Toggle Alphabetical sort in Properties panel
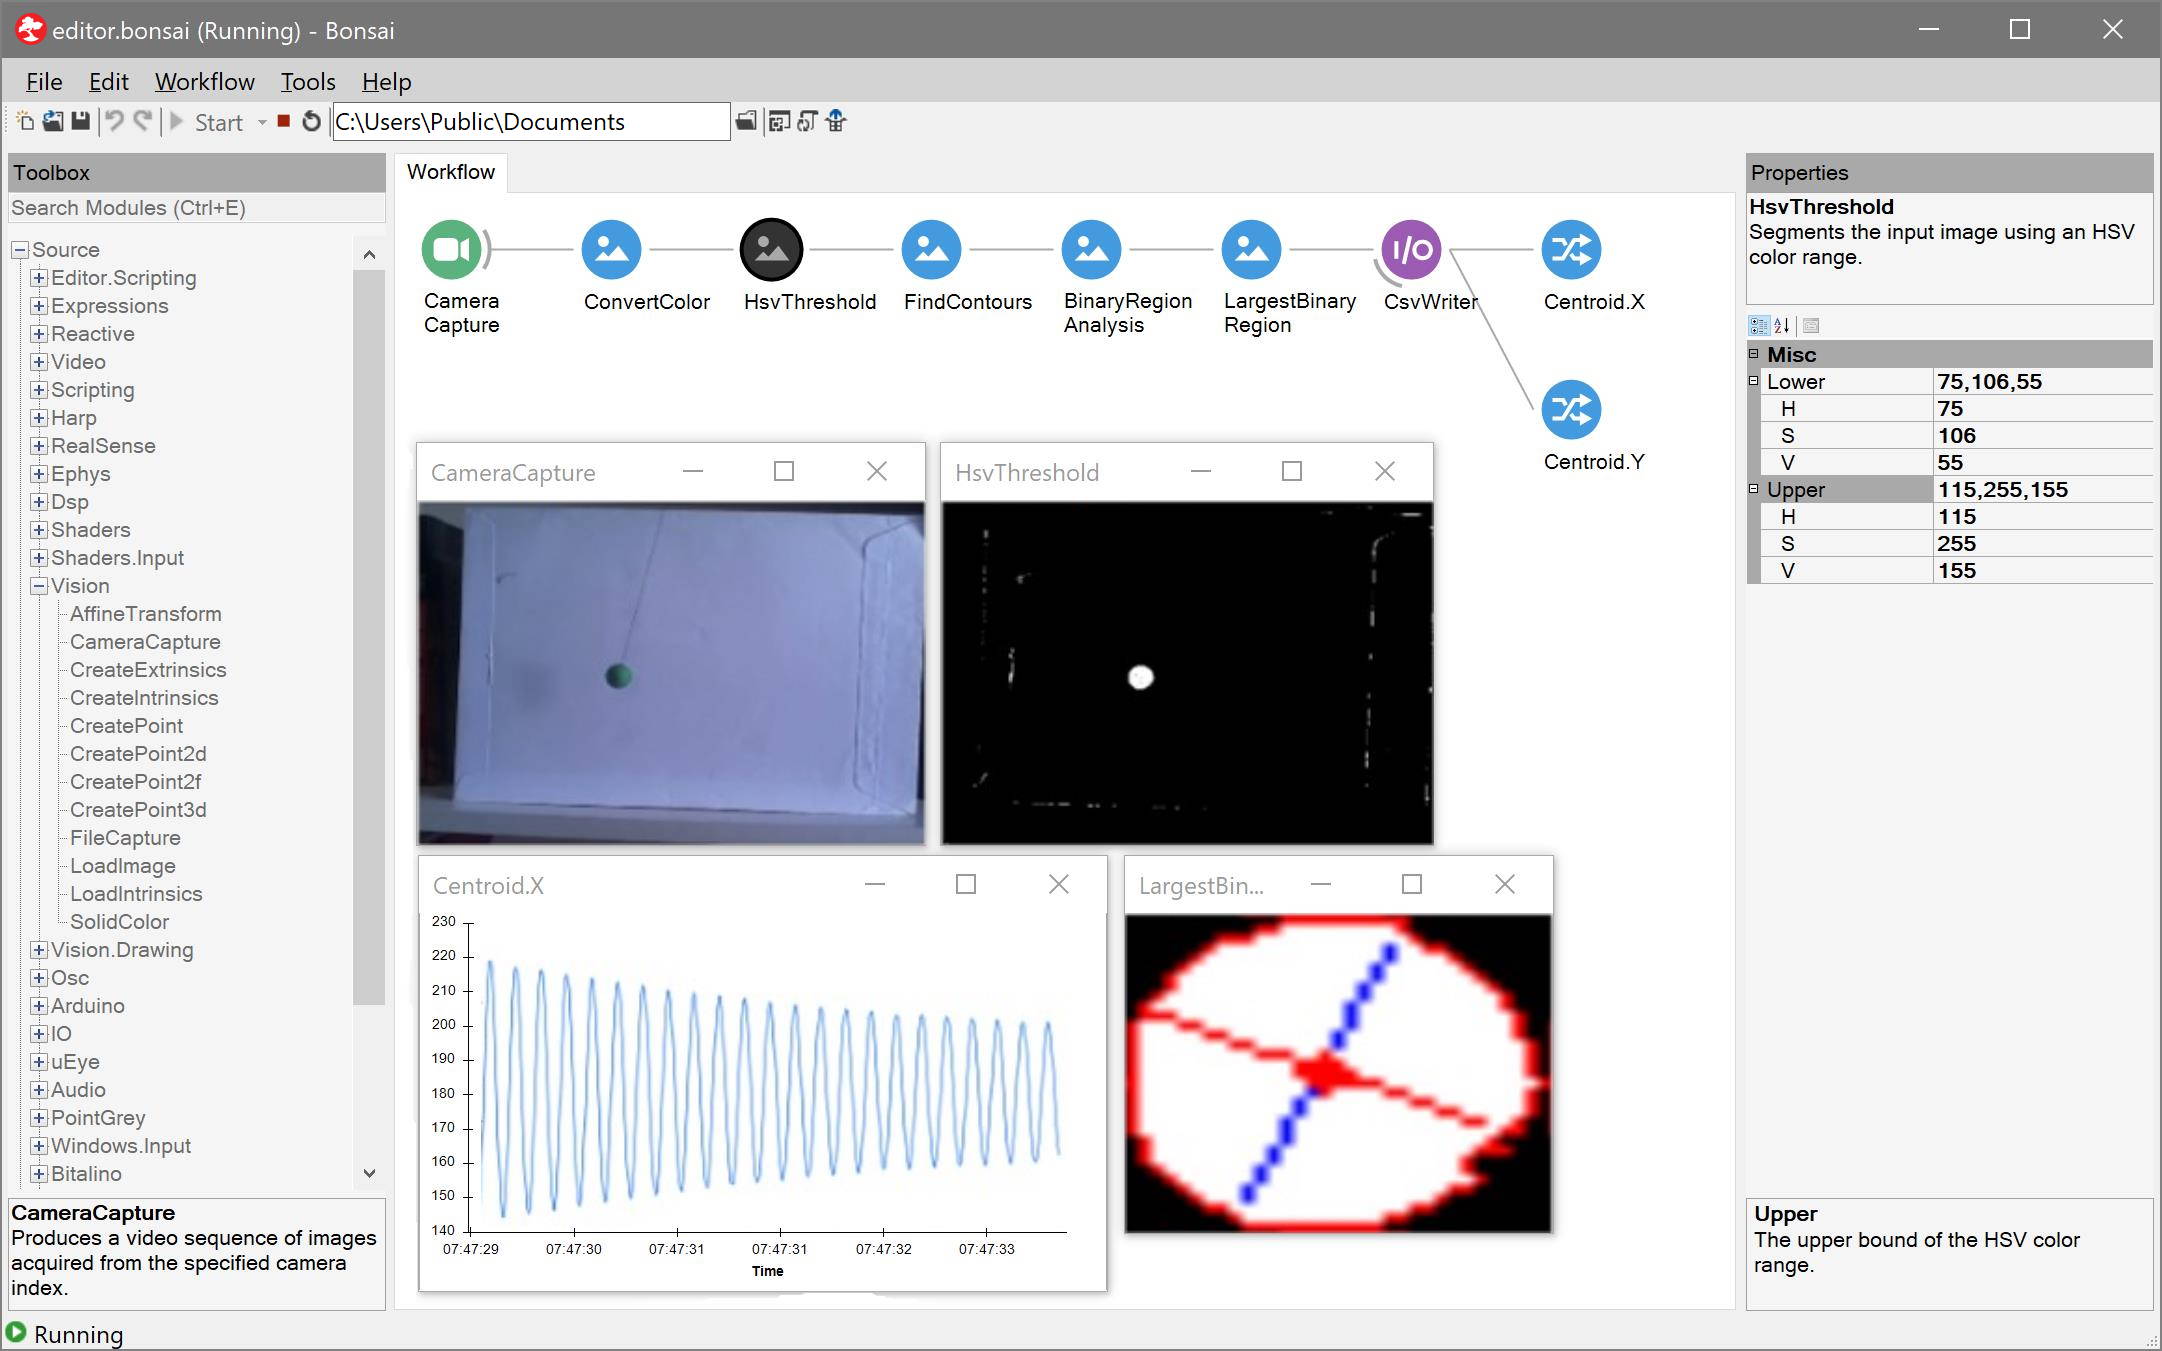This screenshot has height=1351, width=2162. click(1782, 326)
